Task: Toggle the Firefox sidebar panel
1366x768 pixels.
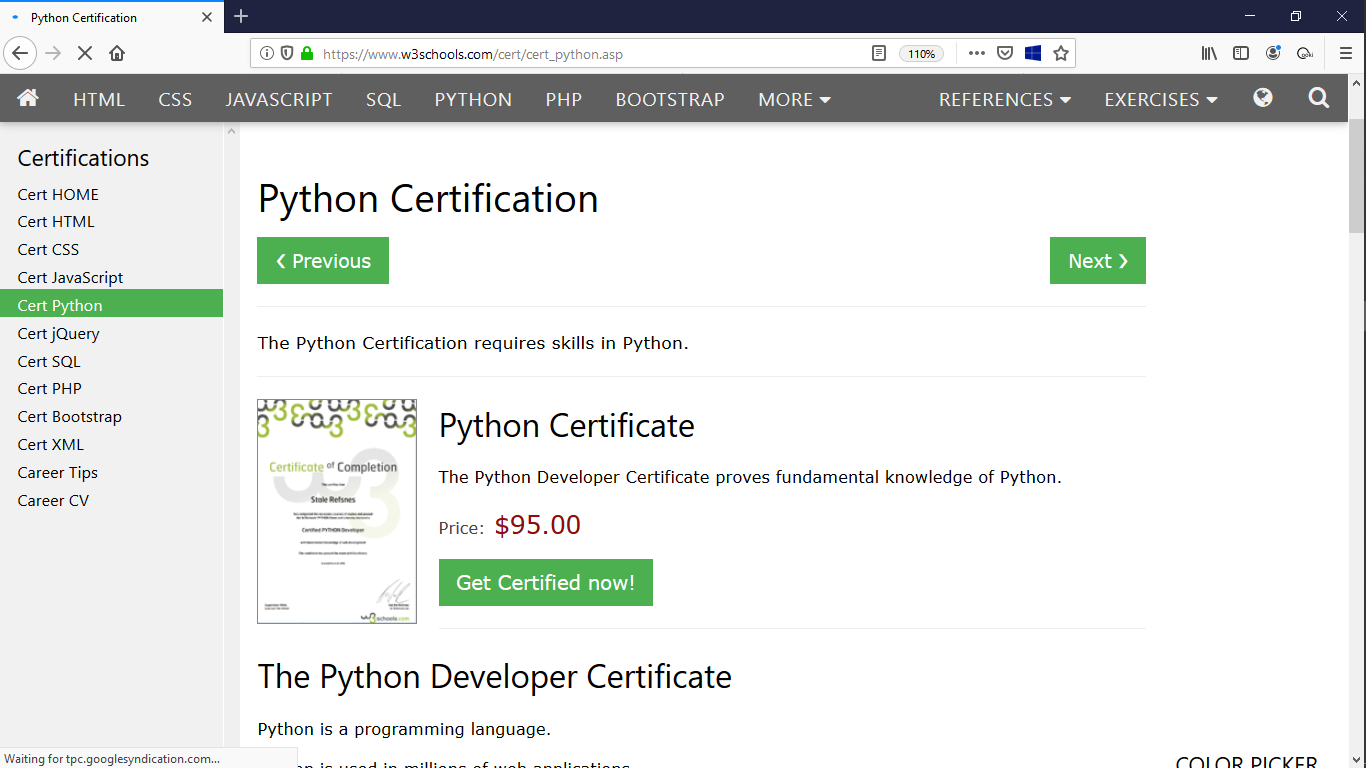Action: pyautogui.click(x=1241, y=53)
